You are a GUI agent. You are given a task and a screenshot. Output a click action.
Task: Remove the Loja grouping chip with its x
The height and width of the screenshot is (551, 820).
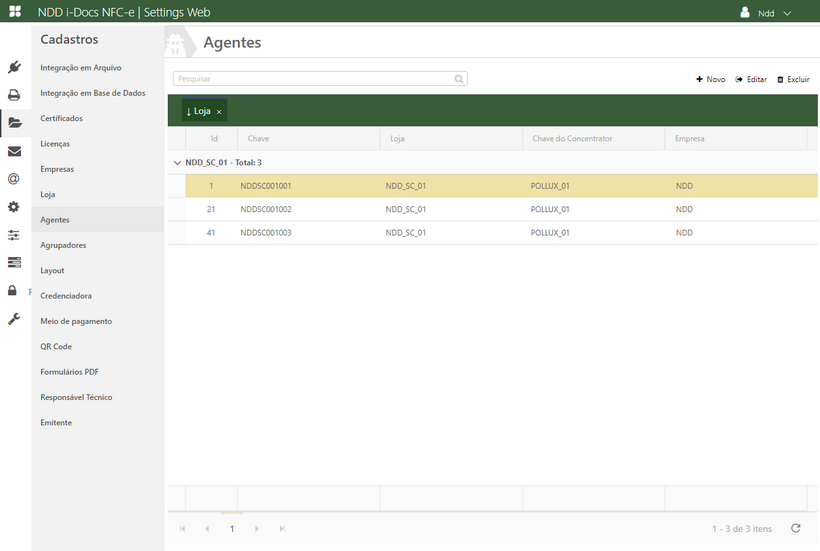[x=219, y=112]
